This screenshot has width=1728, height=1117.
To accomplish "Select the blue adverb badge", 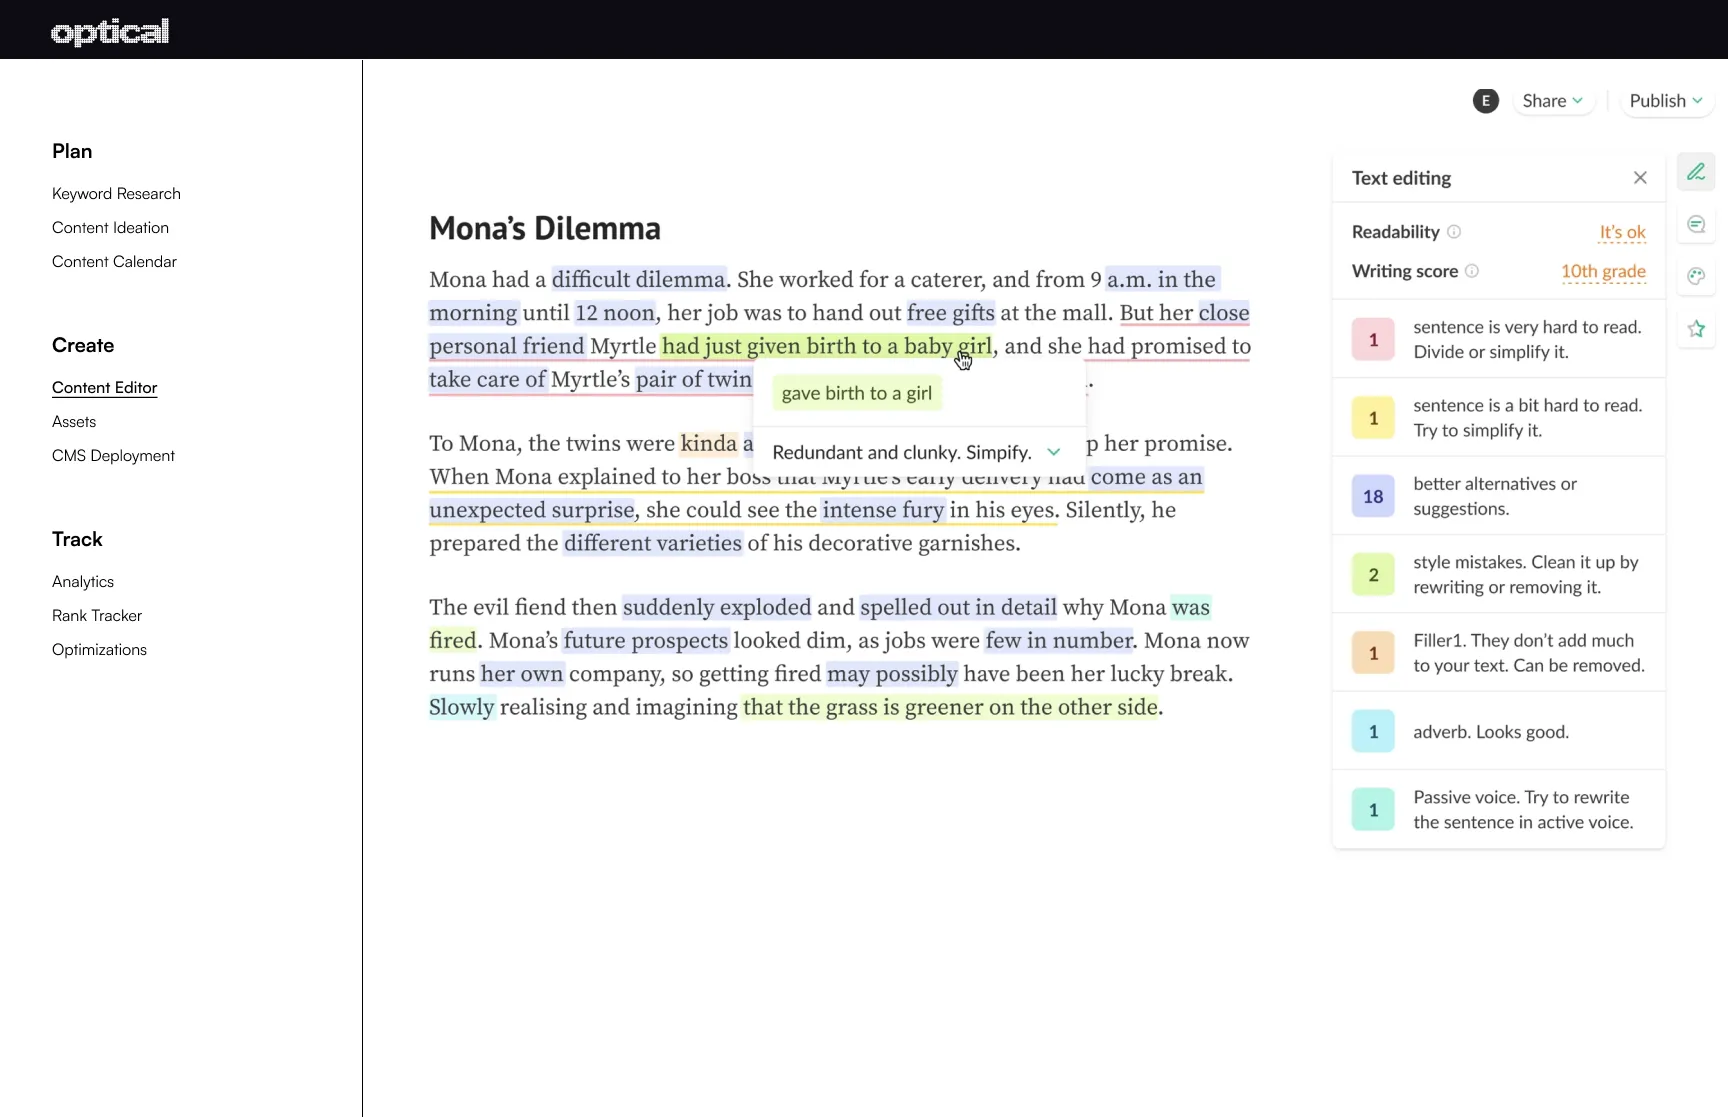I will [x=1373, y=731].
